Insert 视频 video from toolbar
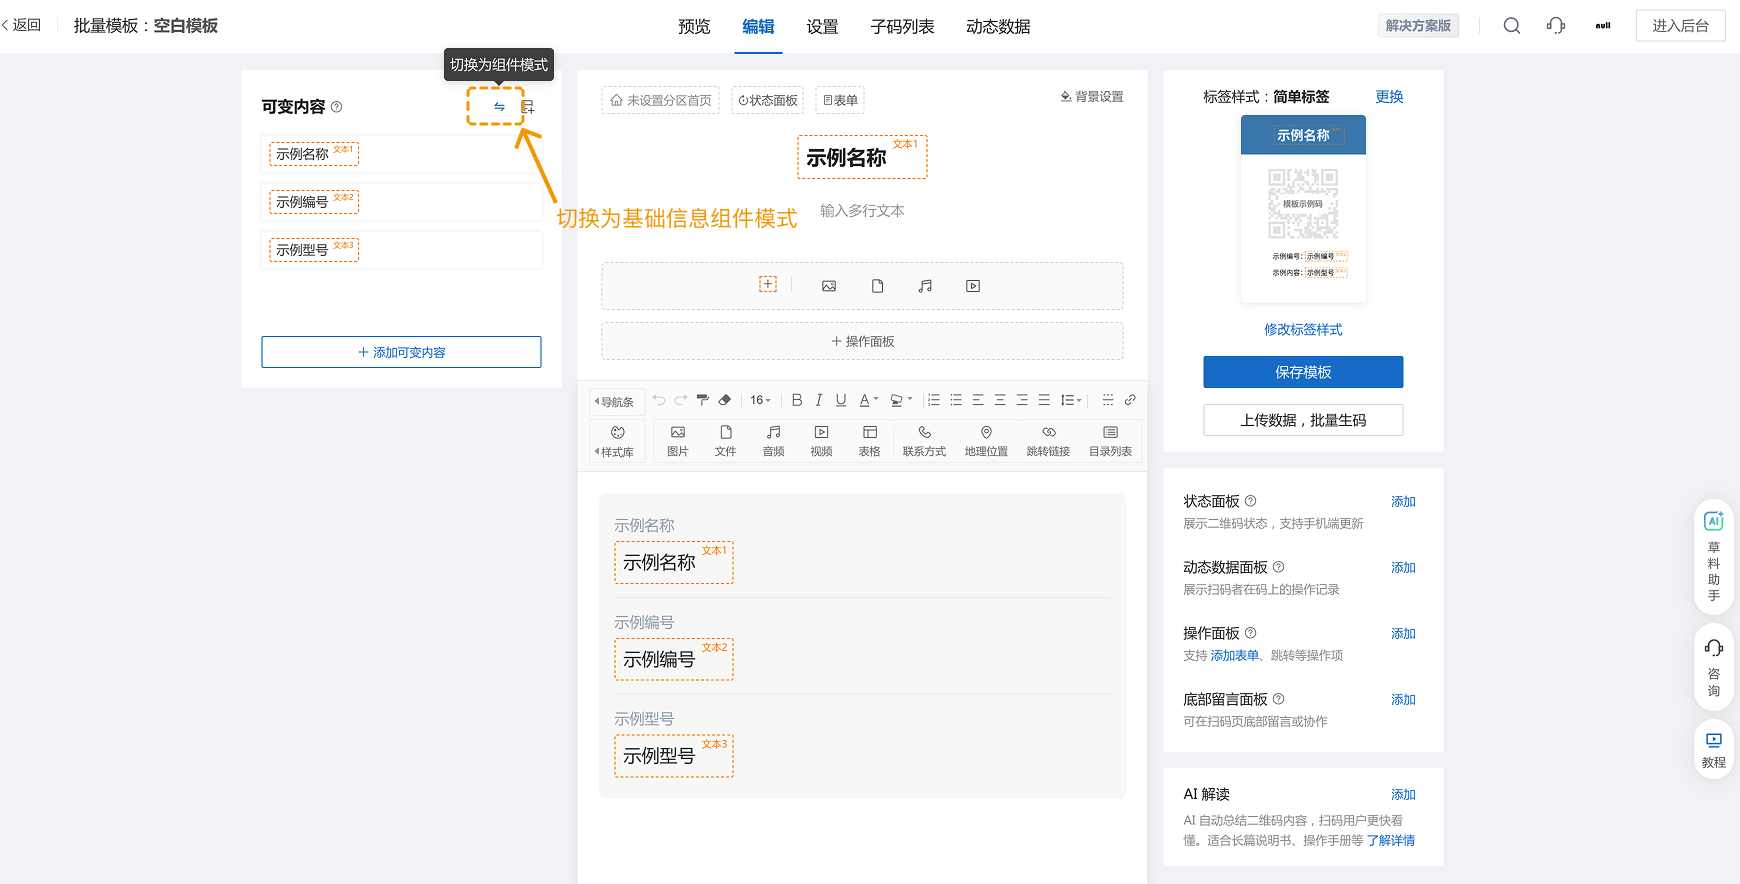This screenshot has height=884, width=1740. [822, 441]
